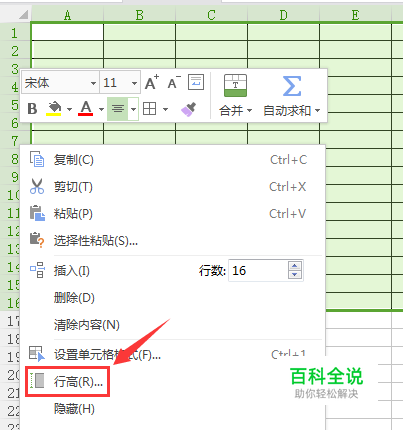Expand 自动求和 dropdown arrow

(317, 110)
